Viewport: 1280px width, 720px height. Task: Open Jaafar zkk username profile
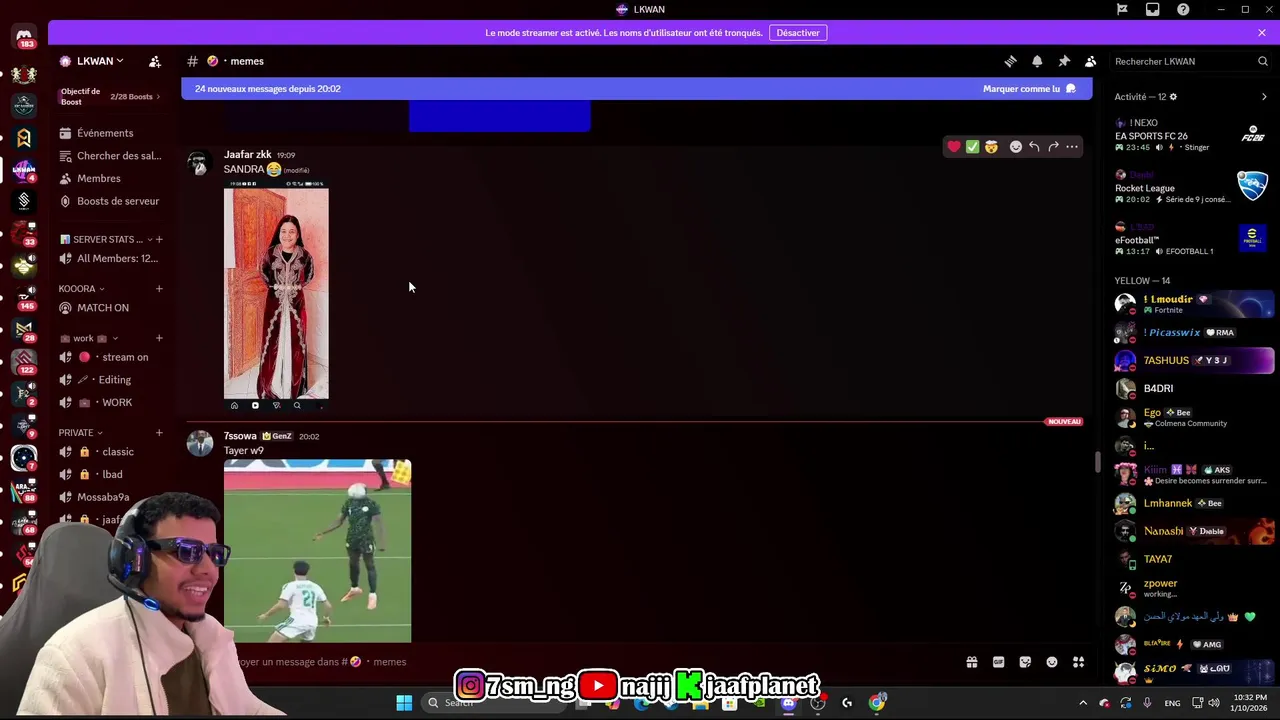point(247,155)
